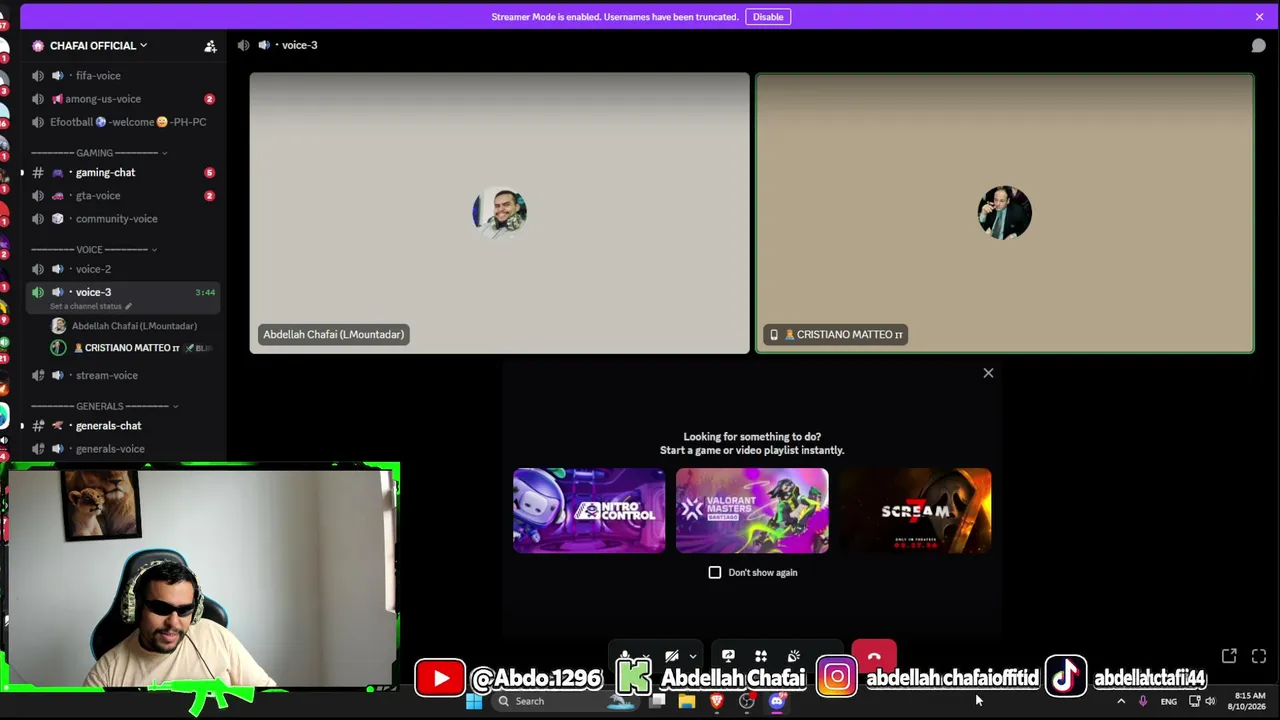
Task: Collapse the VOICE category
Action: point(93,249)
